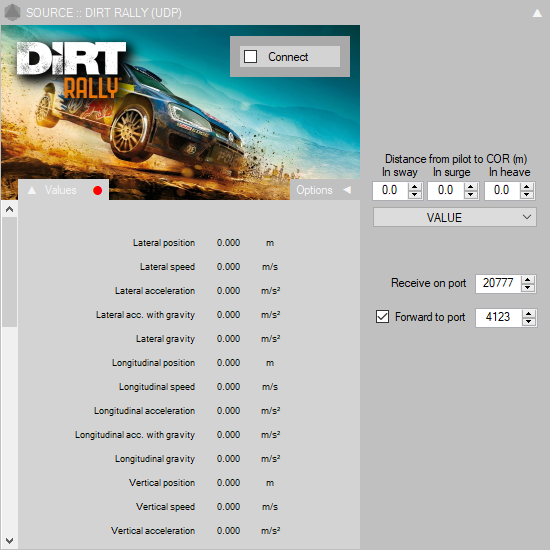Open the Values tab
The width and height of the screenshot is (550, 550).
tap(63, 190)
